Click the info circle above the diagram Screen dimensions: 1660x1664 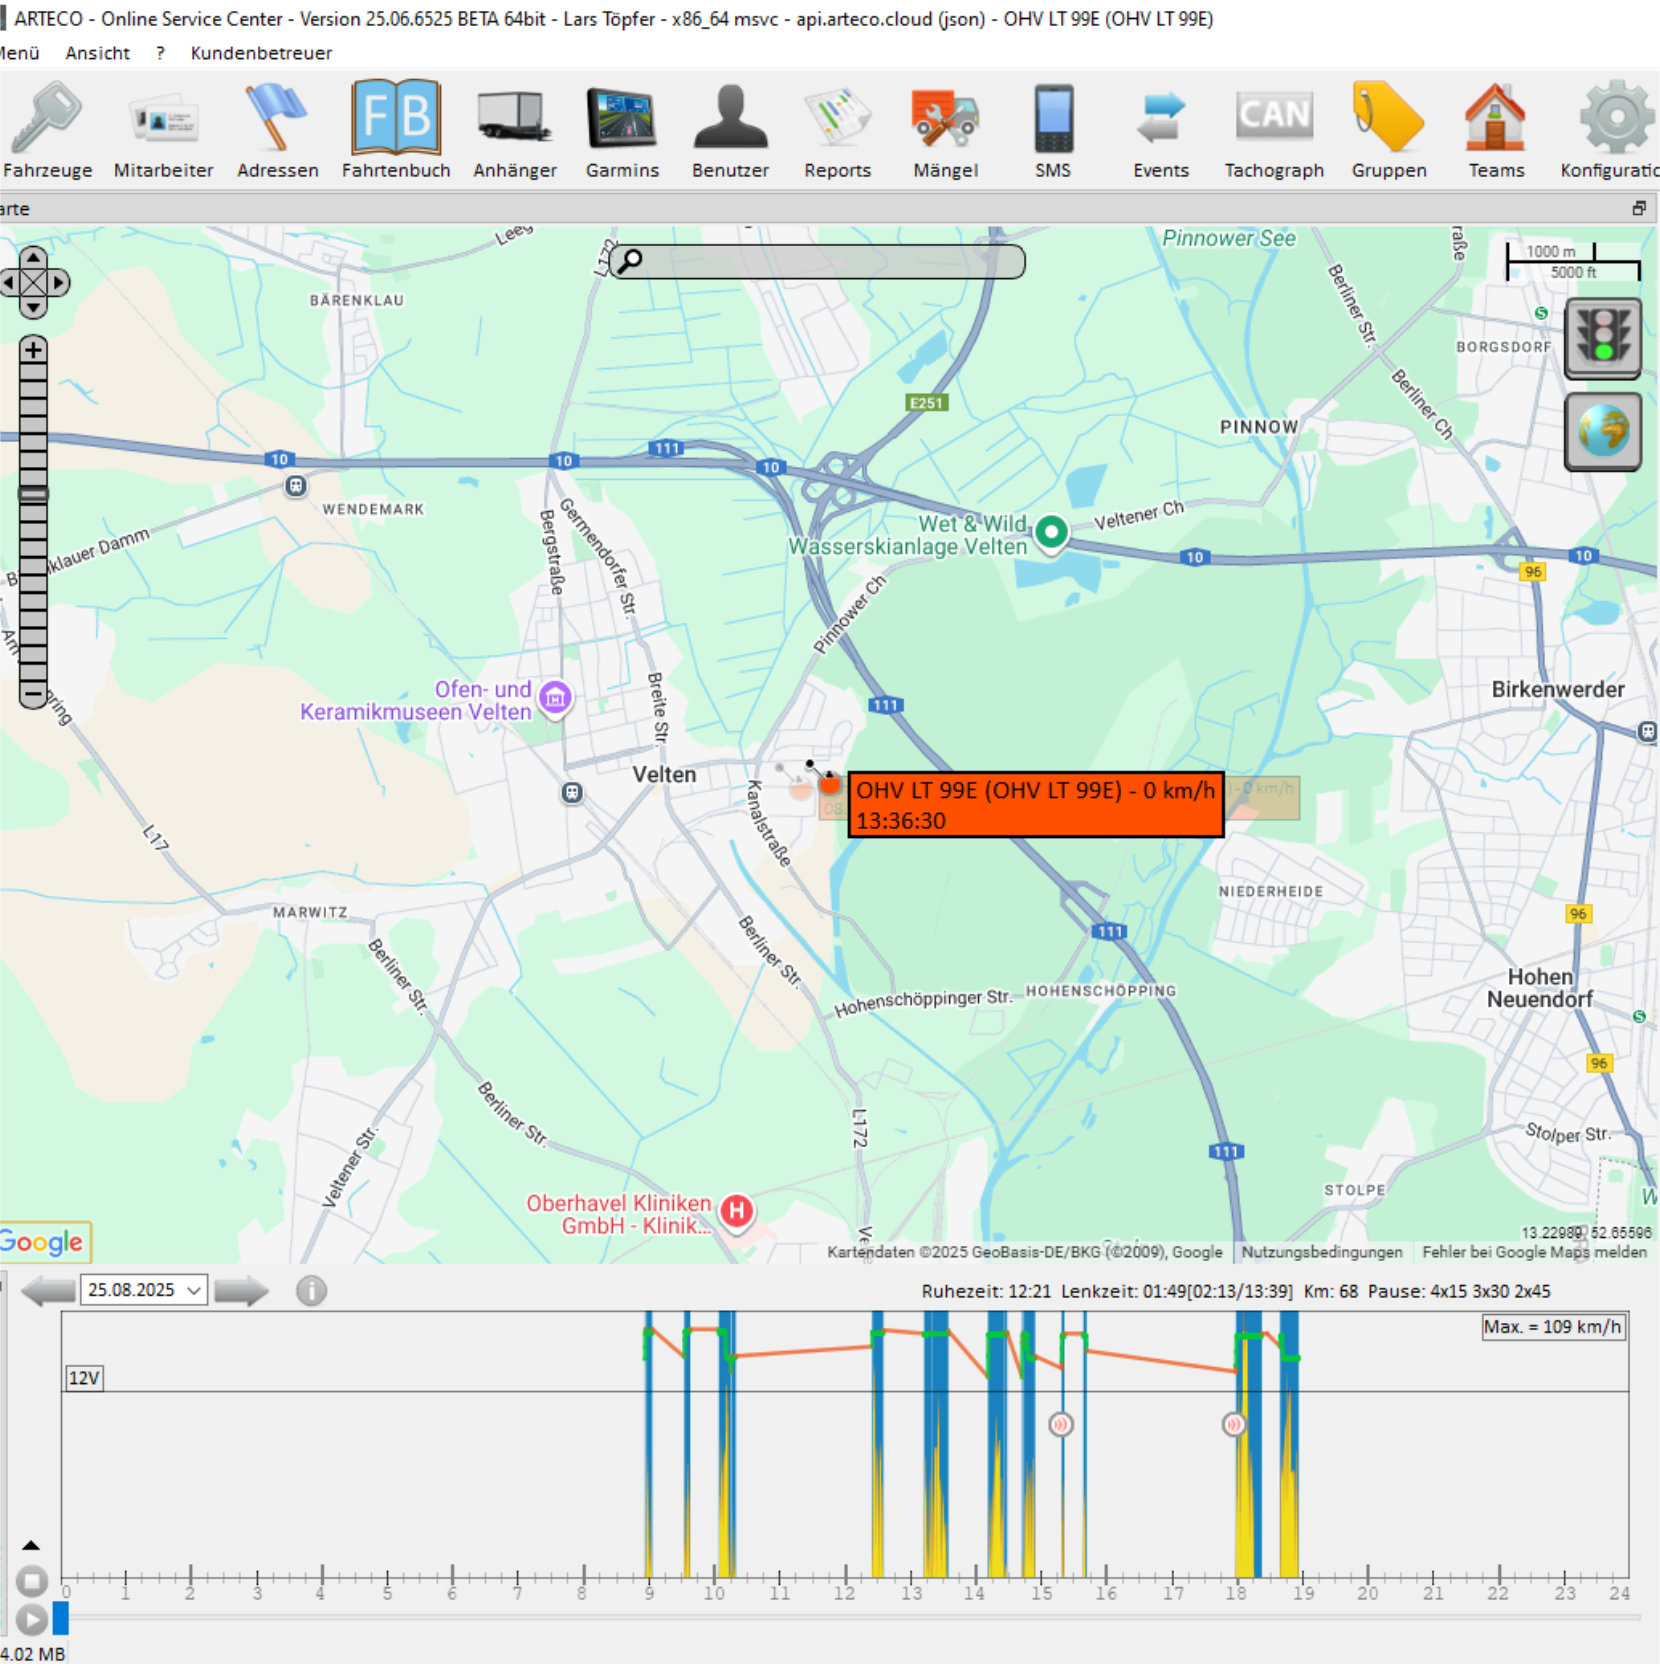(x=310, y=1290)
